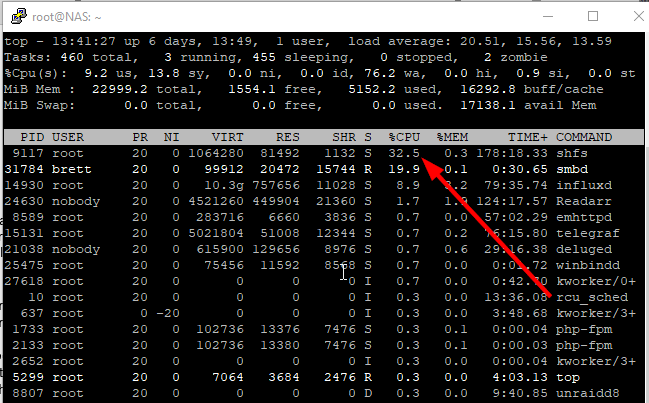Click PID 31784 in process list
Viewport: 649px width, 403px height.
(x=24, y=169)
